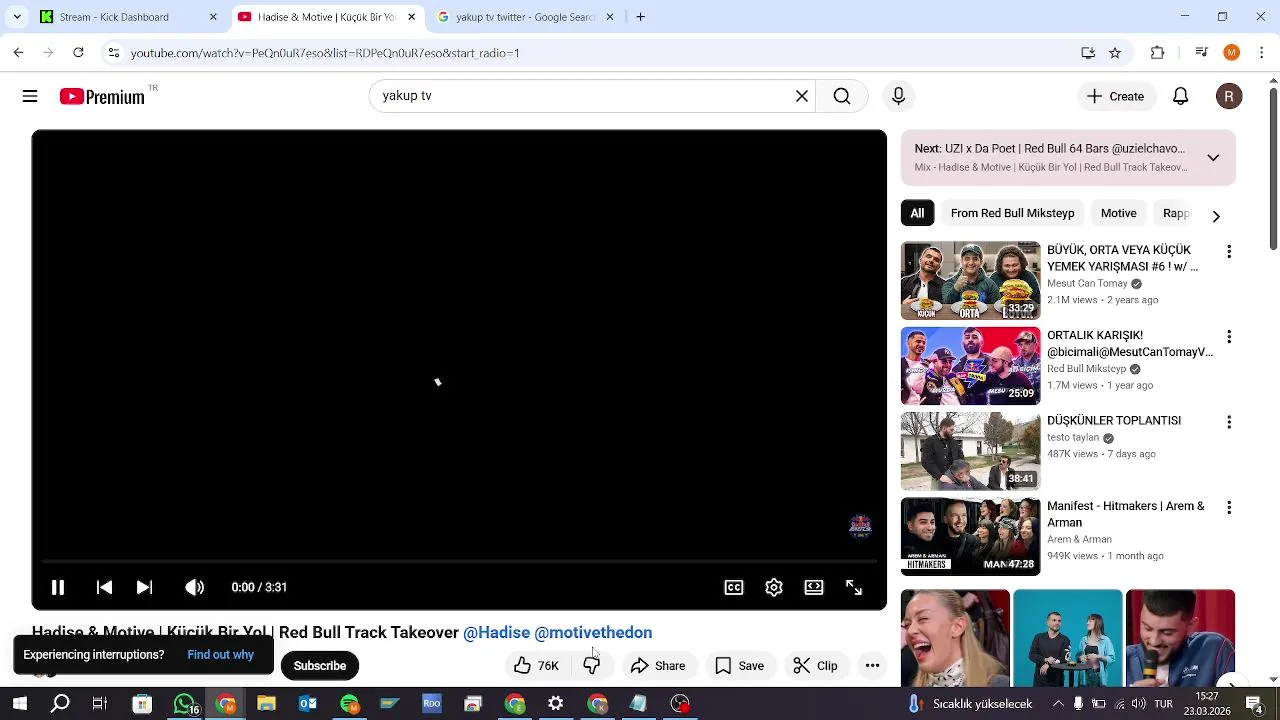Image resolution: width=1280 pixels, height=720 pixels.
Task: Select the 'Motive' filter chip
Action: click(1118, 213)
